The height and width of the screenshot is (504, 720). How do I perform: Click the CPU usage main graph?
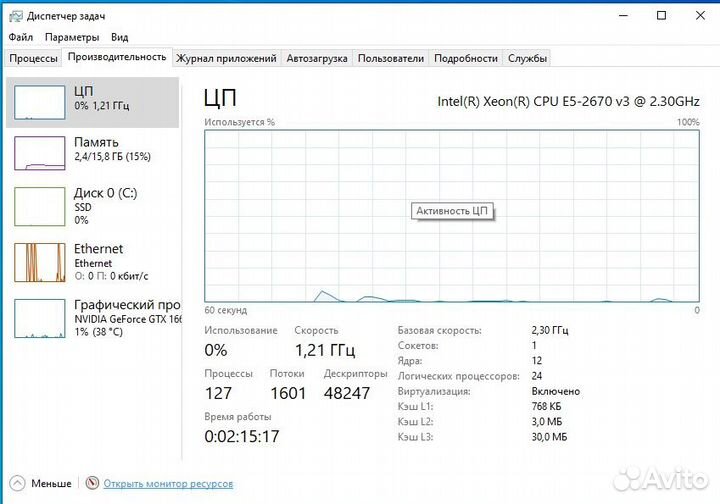coord(452,216)
